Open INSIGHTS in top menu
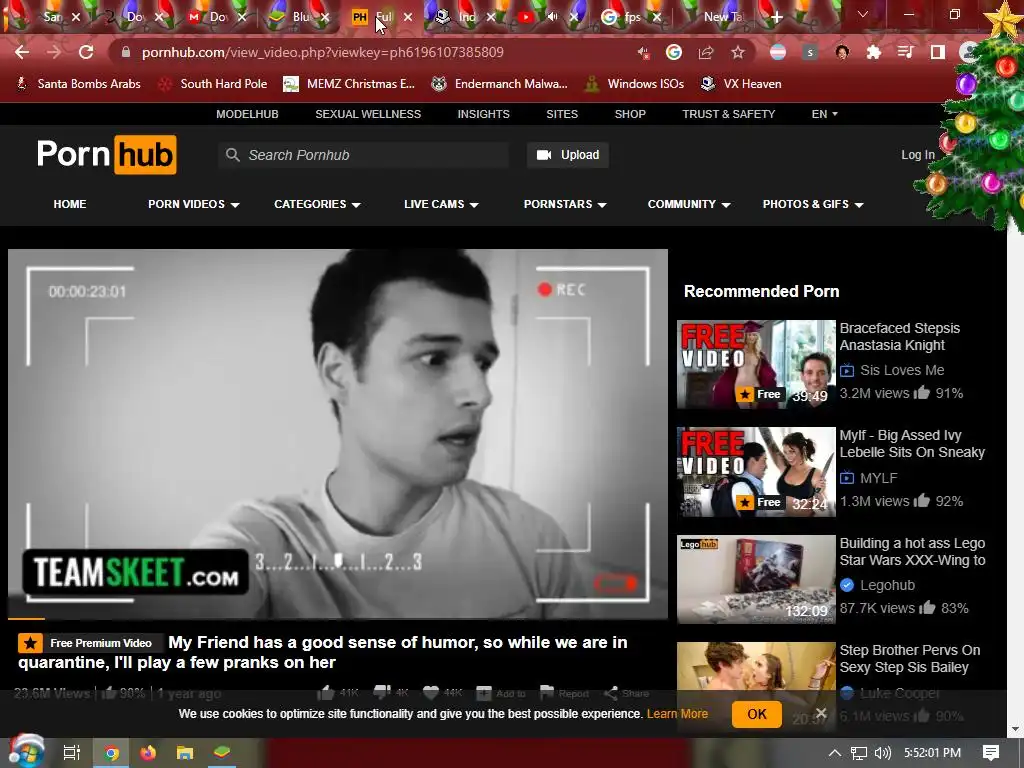The width and height of the screenshot is (1024, 768). 483,114
